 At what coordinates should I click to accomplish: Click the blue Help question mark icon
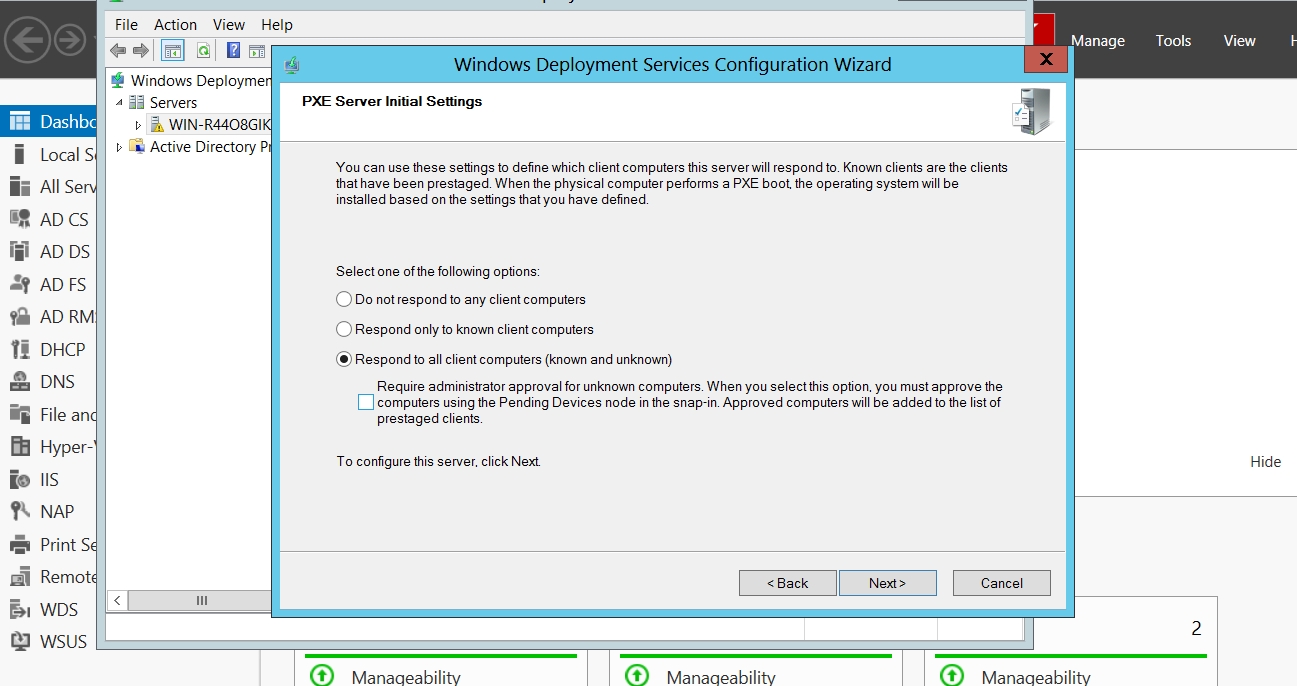(233, 51)
